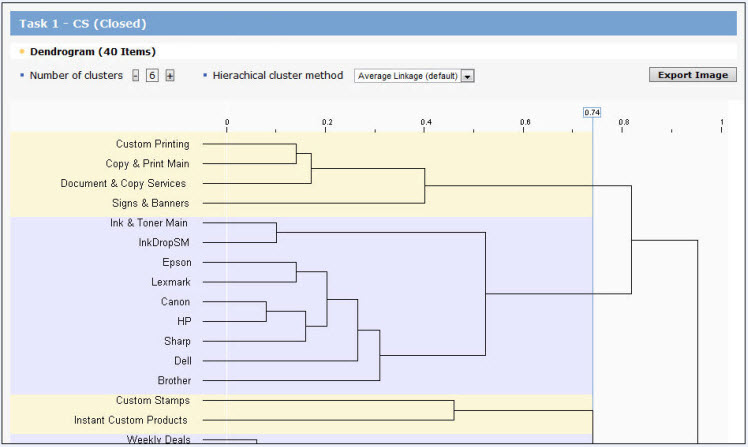Click the number of clusters field showing 6

152,75
